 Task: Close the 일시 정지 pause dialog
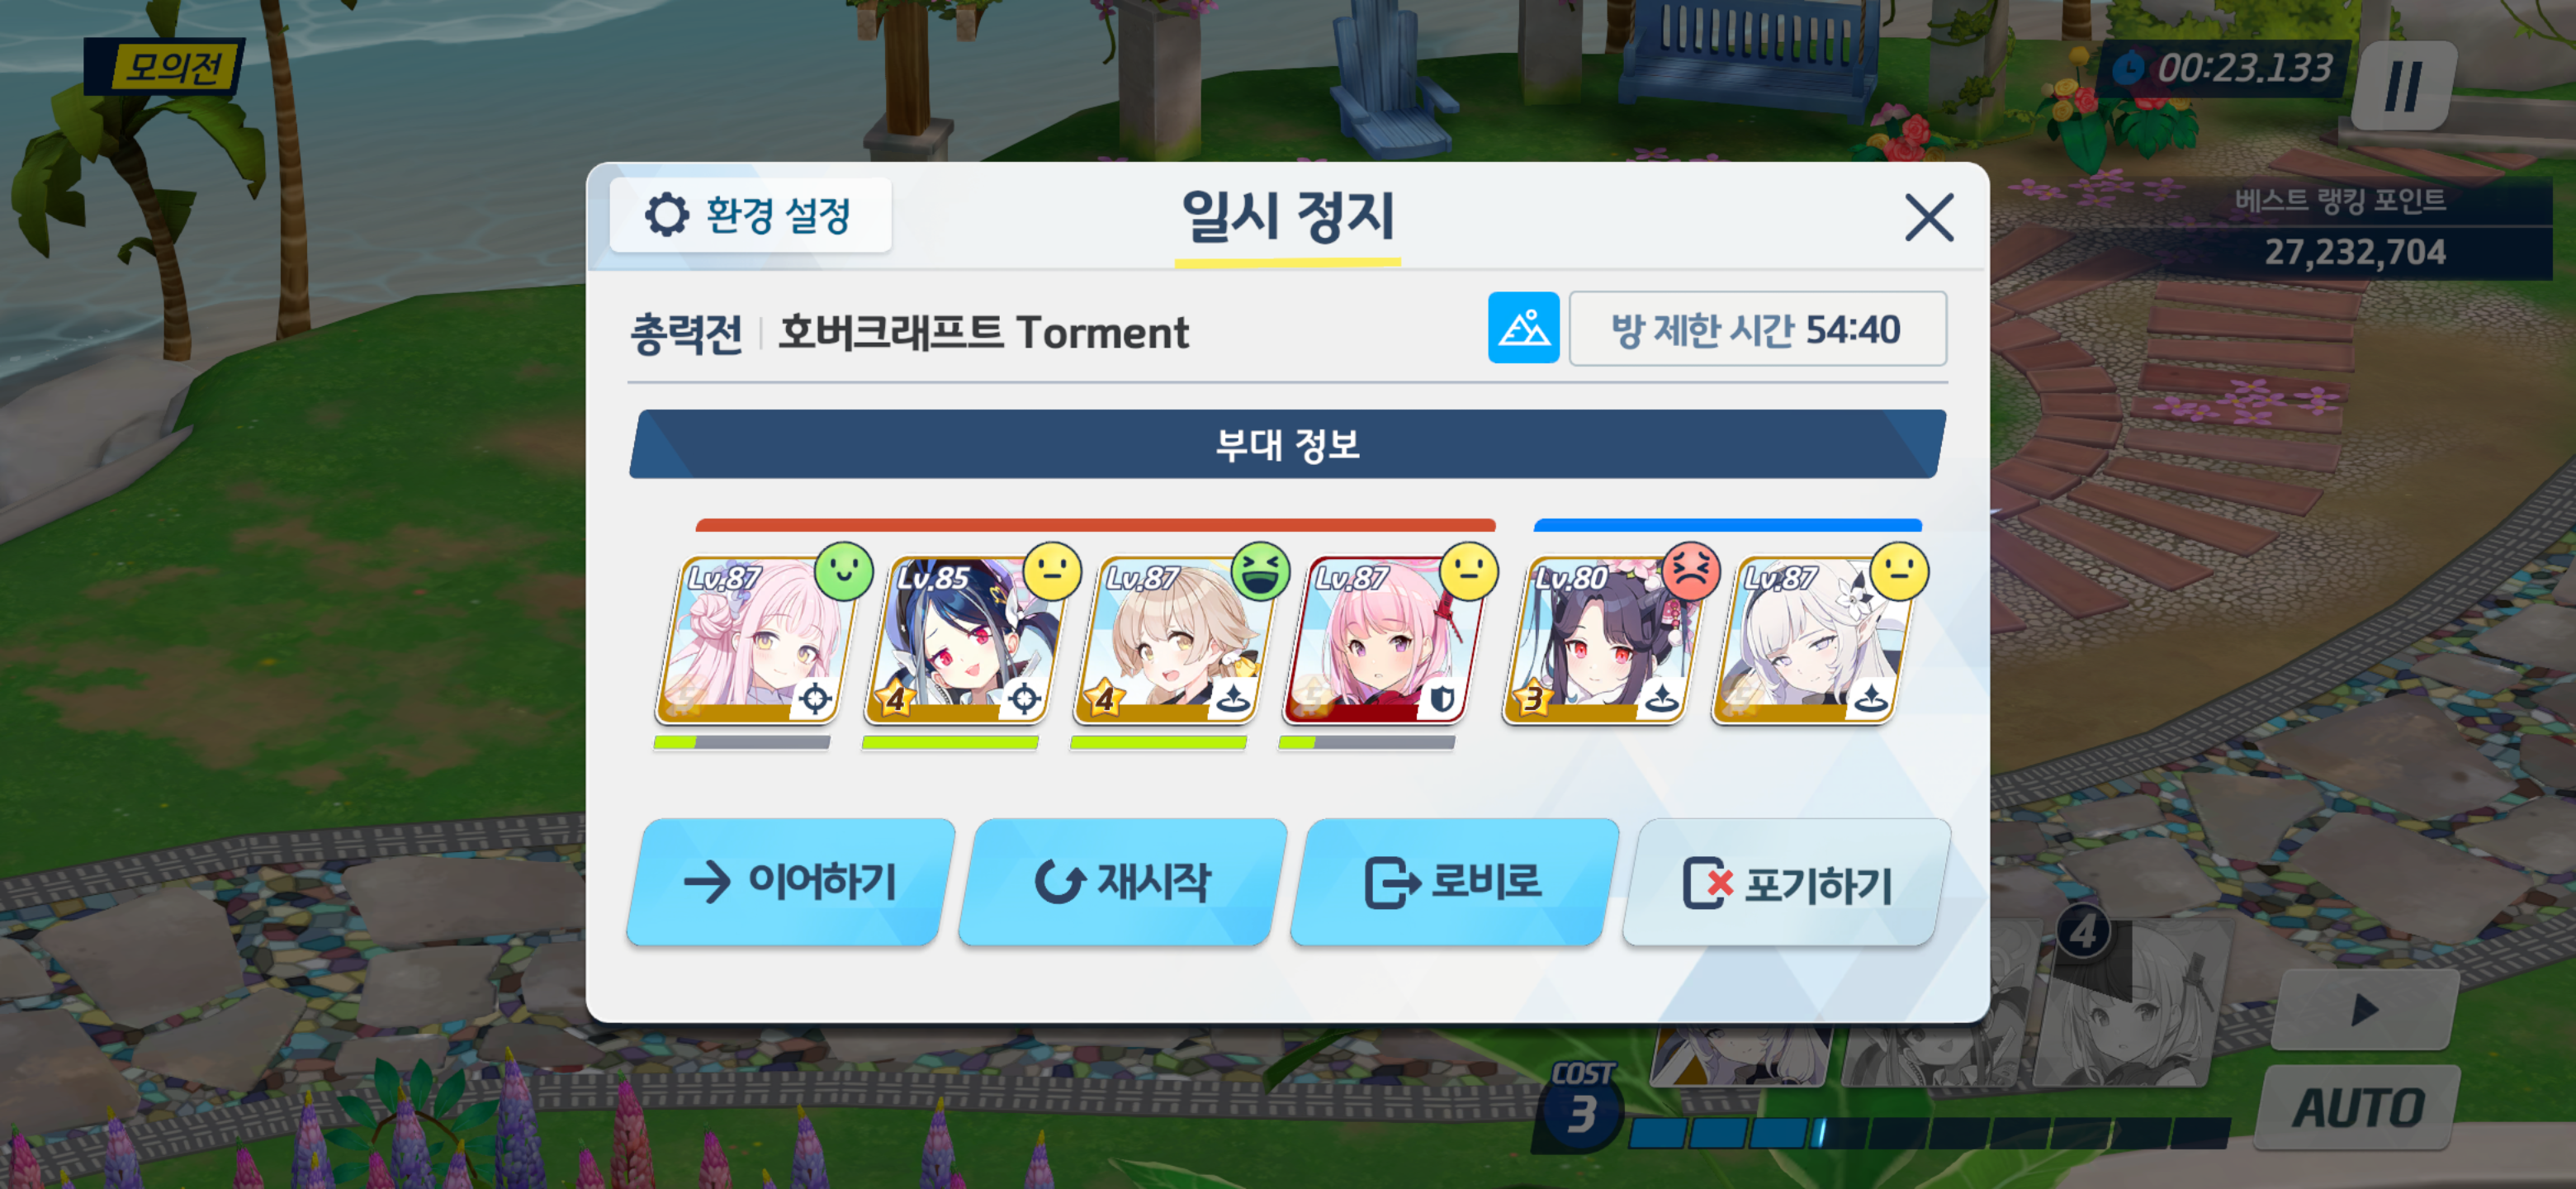[x=1928, y=217]
